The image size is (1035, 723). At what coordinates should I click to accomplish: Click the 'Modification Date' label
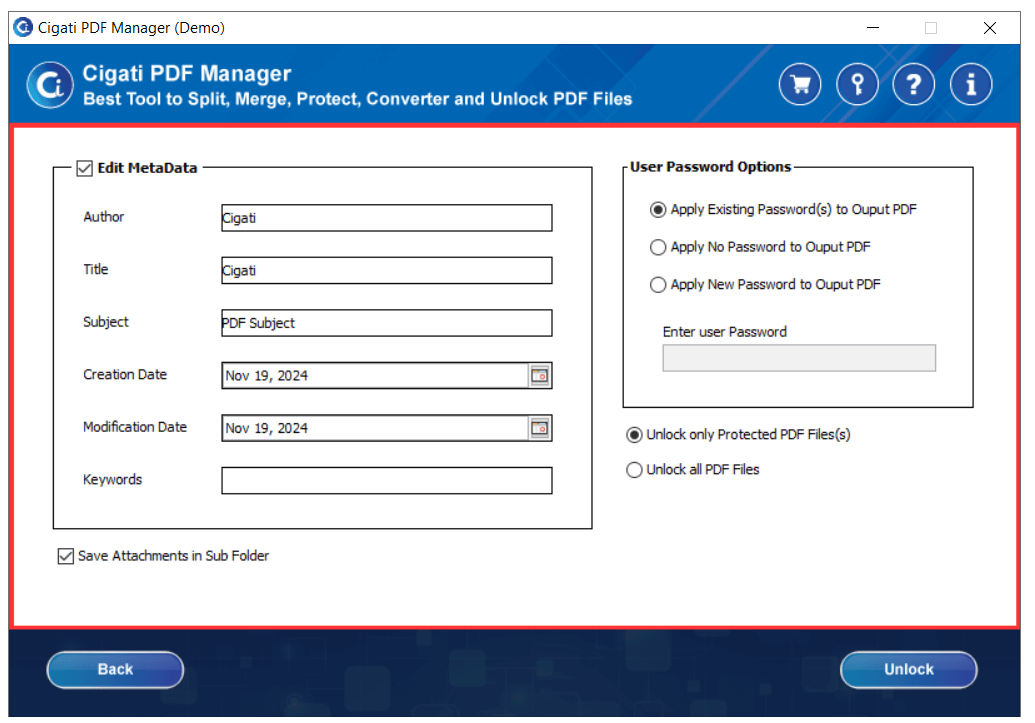click(135, 427)
